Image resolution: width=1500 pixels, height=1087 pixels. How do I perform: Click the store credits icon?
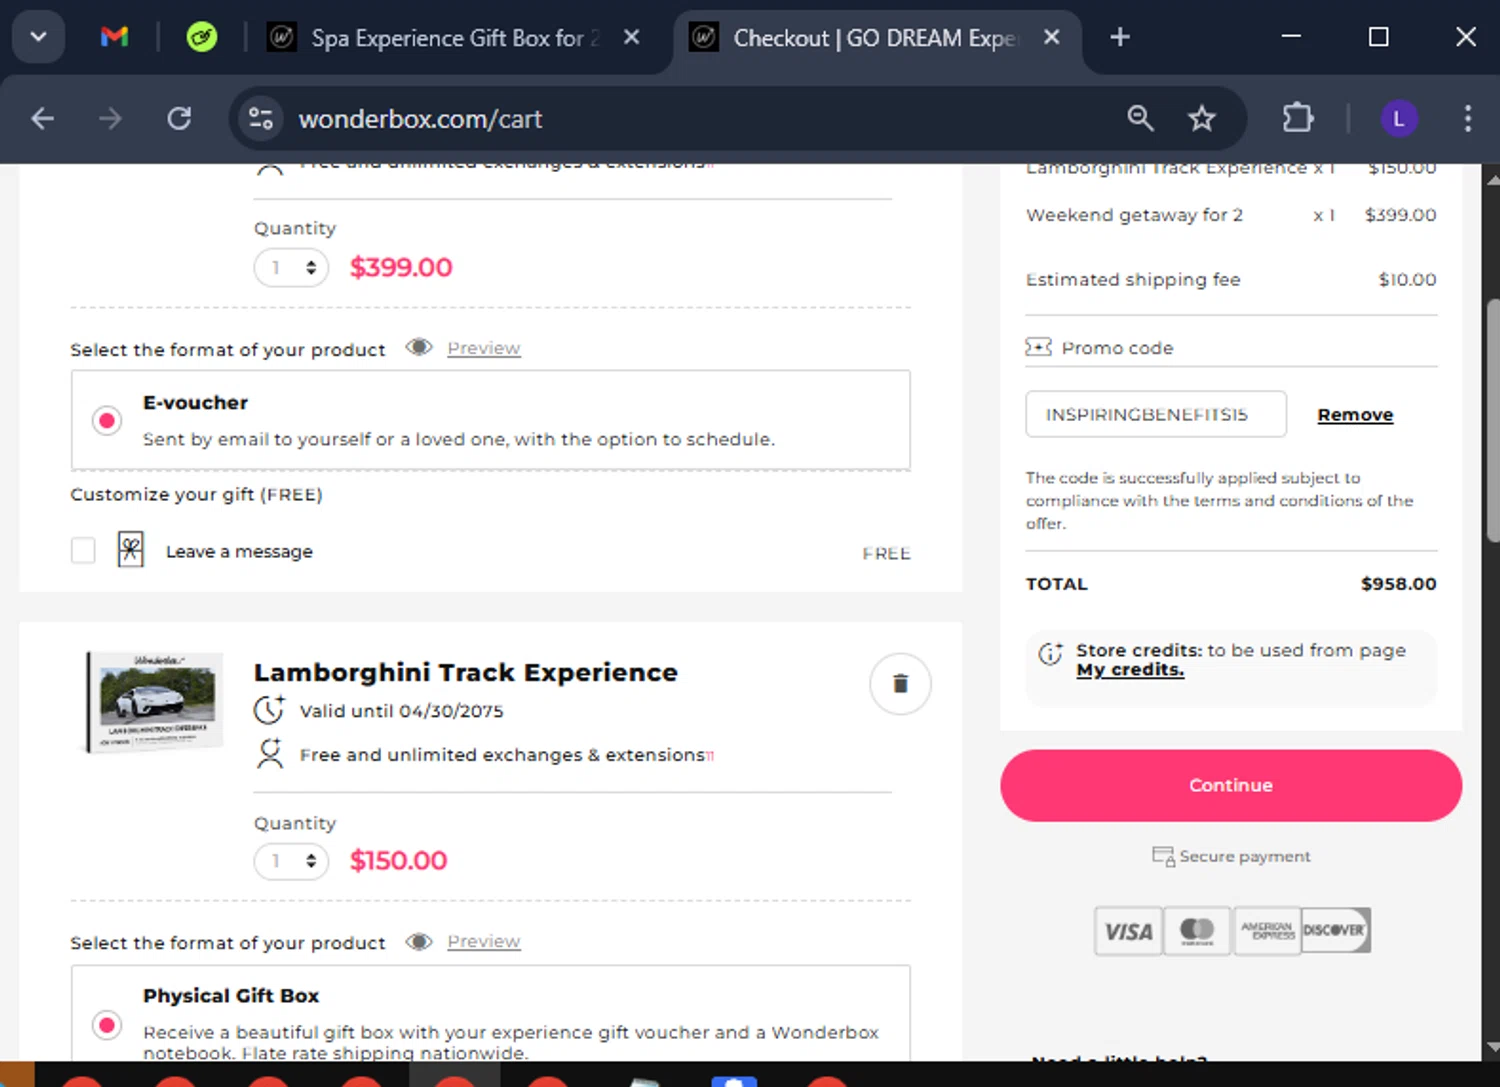1051,653
